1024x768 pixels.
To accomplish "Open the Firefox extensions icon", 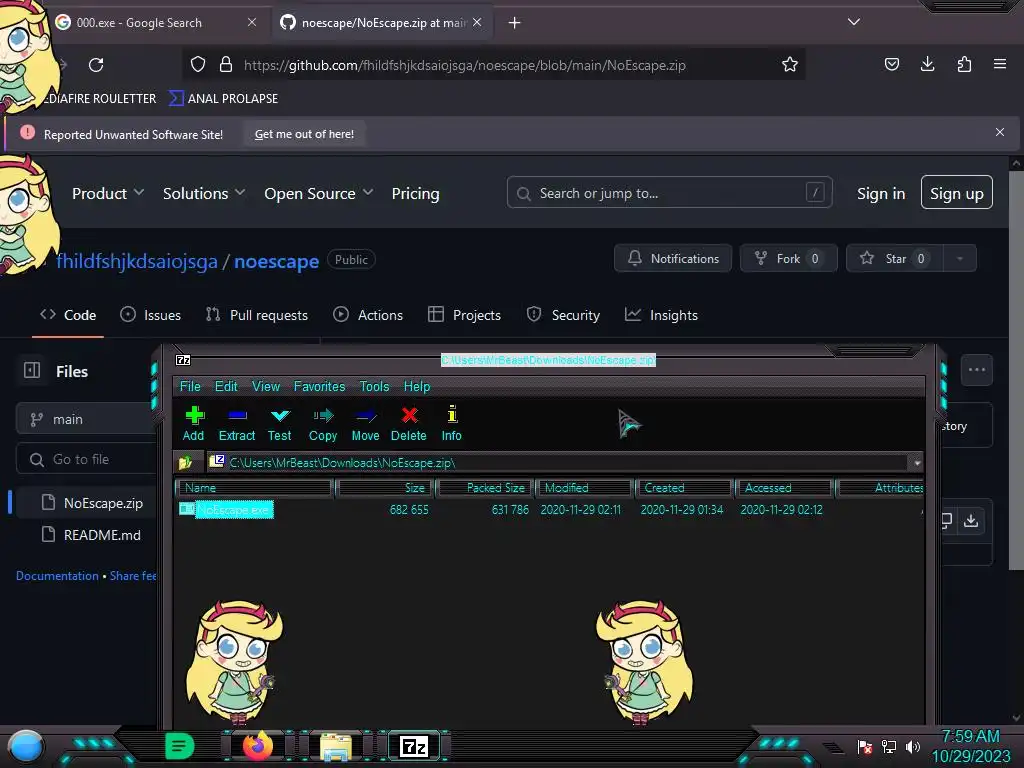I will coord(964,64).
